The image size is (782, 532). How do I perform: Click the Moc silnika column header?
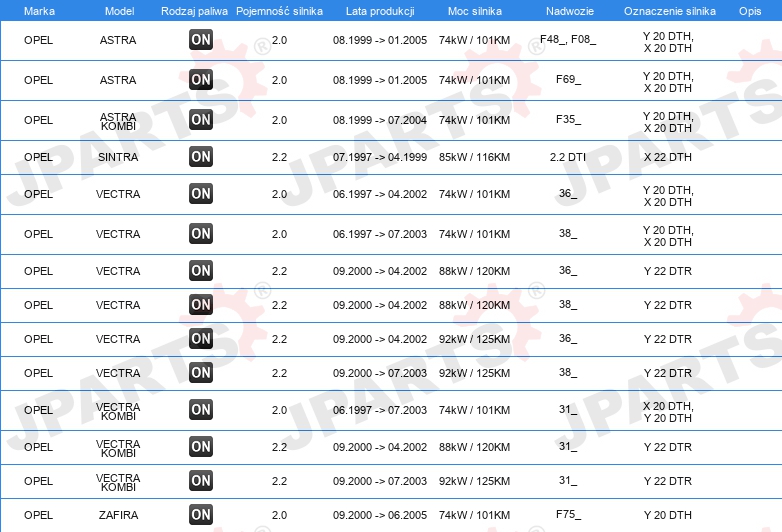click(x=475, y=11)
